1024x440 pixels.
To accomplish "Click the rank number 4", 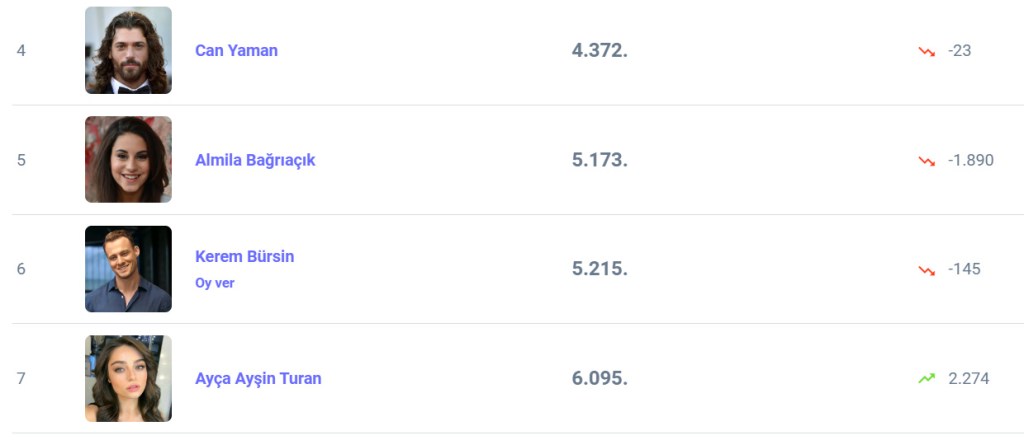I will (x=21, y=50).
